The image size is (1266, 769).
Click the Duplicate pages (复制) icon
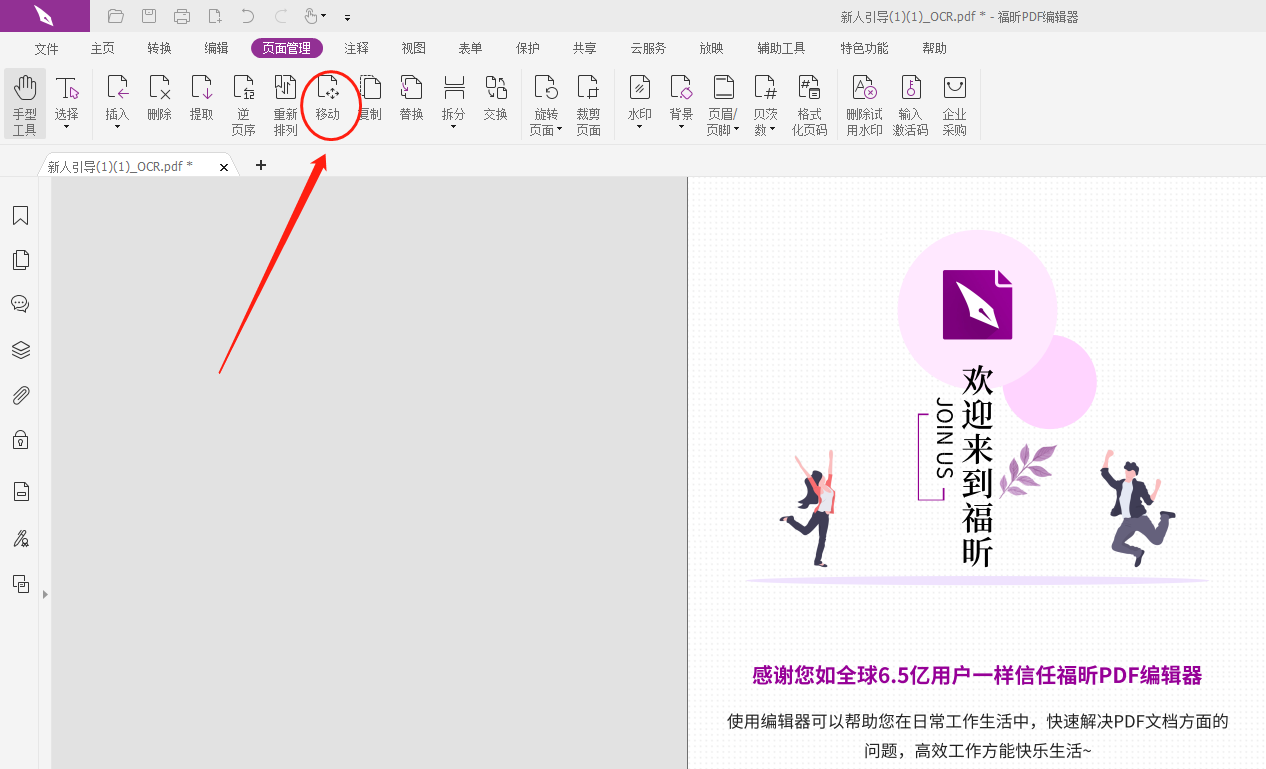(x=369, y=100)
